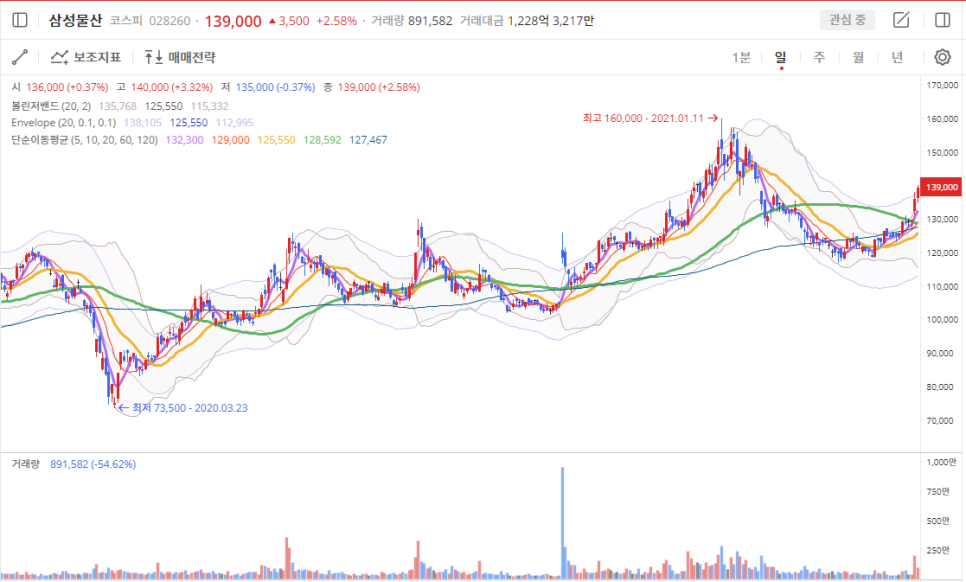Click the tallest blue volume bar
966x582 pixels.
pyautogui.click(x=562, y=522)
